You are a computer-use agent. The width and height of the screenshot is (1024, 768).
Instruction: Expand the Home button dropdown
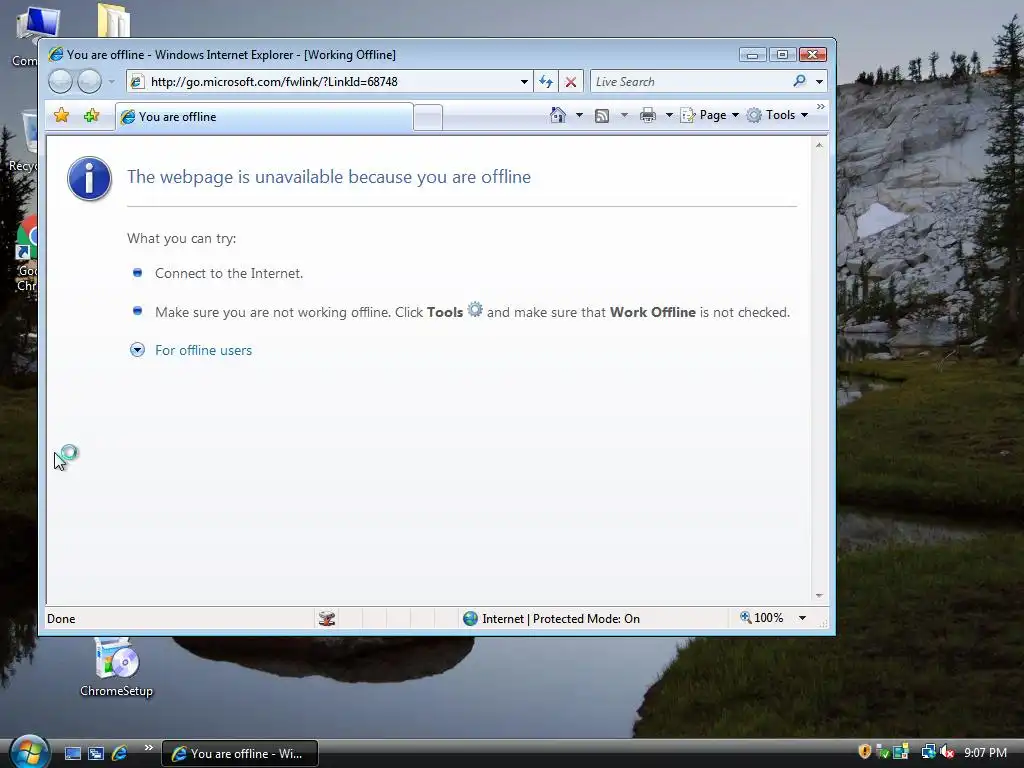[579, 115]
